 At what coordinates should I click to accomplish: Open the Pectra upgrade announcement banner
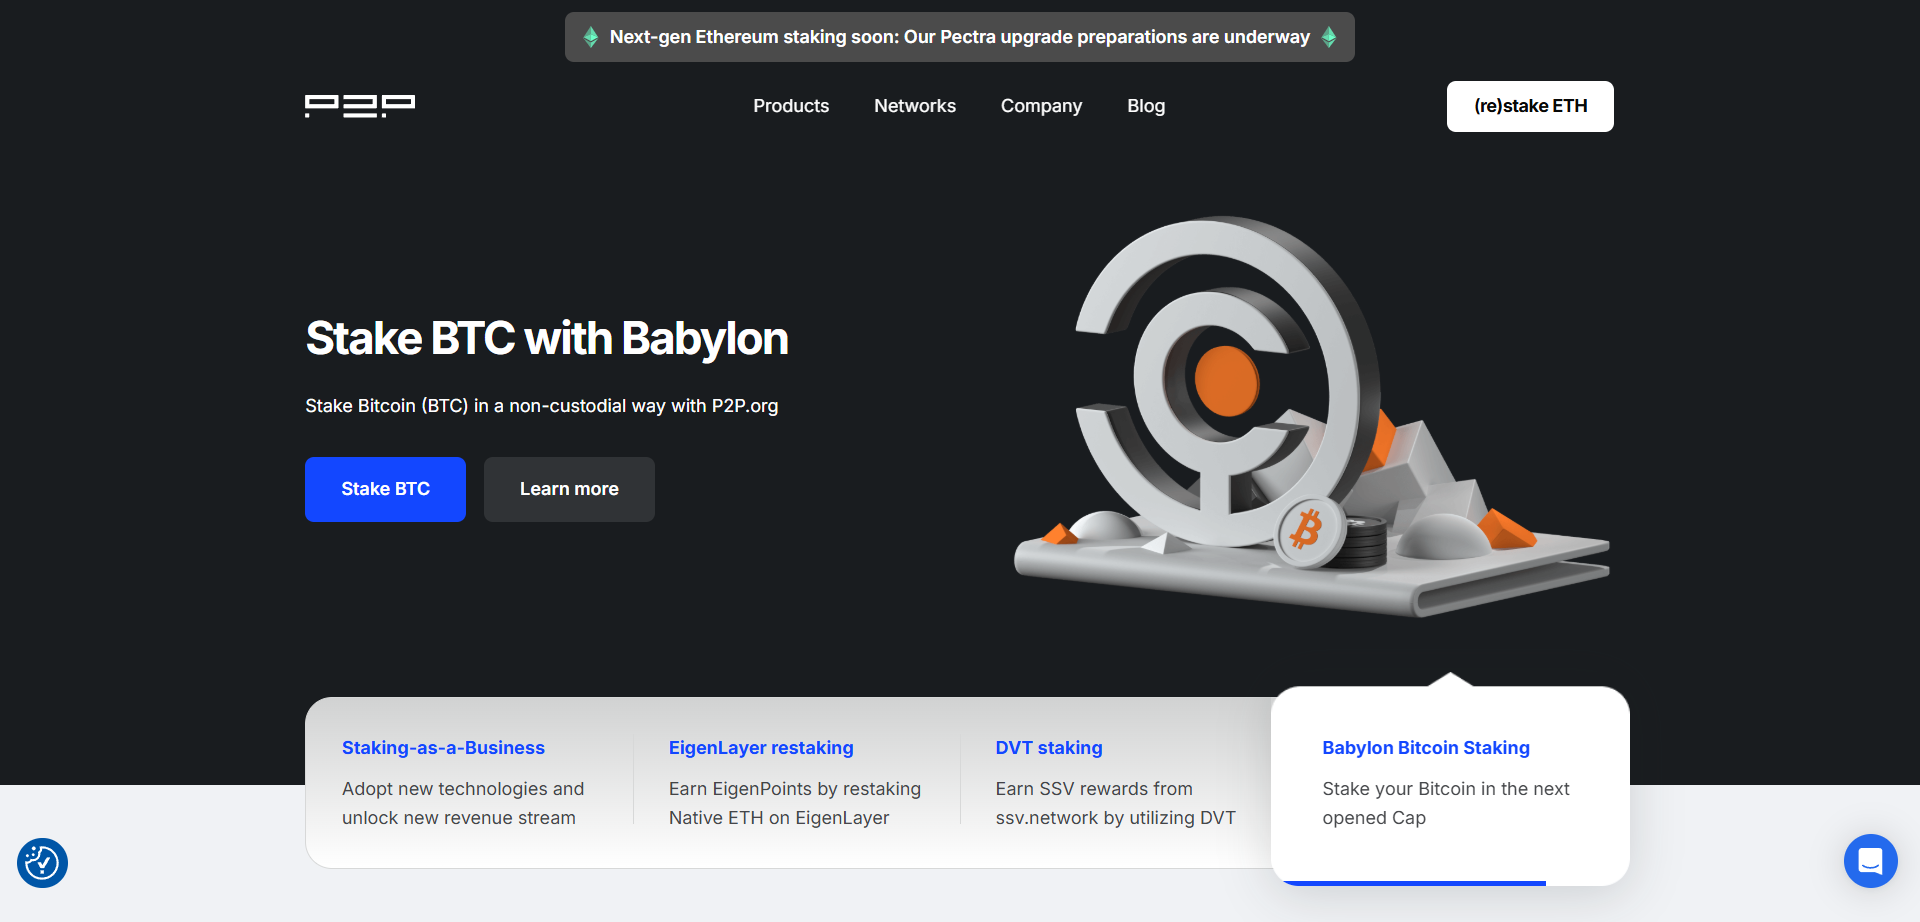coord(960,37)
